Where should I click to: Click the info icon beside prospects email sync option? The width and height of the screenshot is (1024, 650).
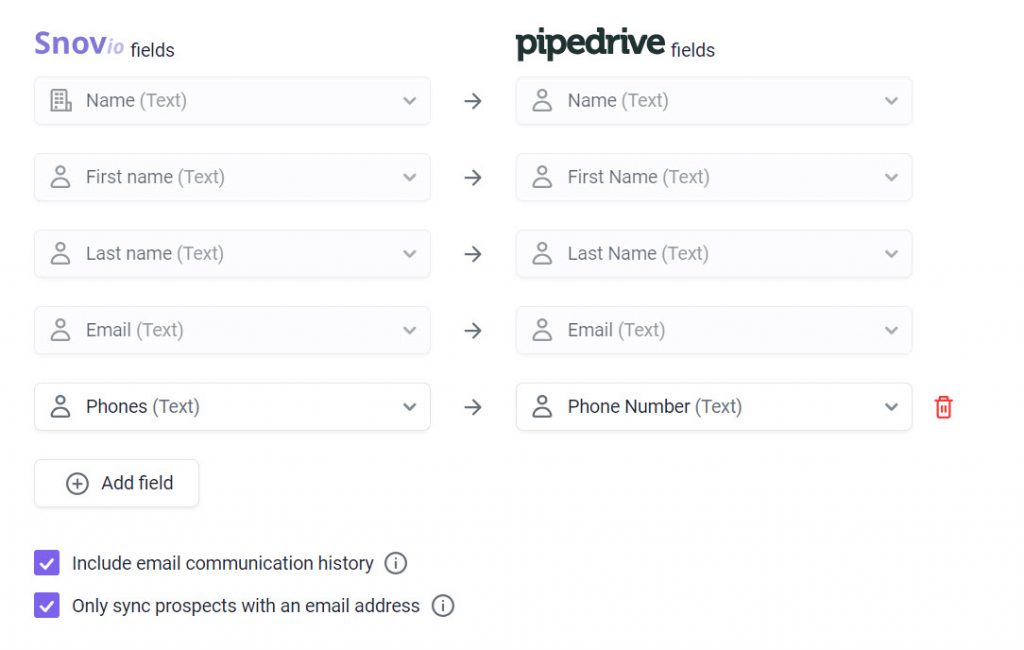click(x=443, y=606)
